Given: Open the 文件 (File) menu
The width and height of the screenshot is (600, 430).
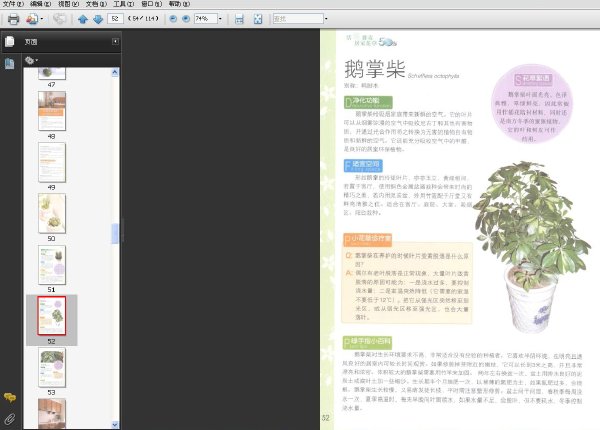Looking at the screenshot, I should click(x=13, y=4).
